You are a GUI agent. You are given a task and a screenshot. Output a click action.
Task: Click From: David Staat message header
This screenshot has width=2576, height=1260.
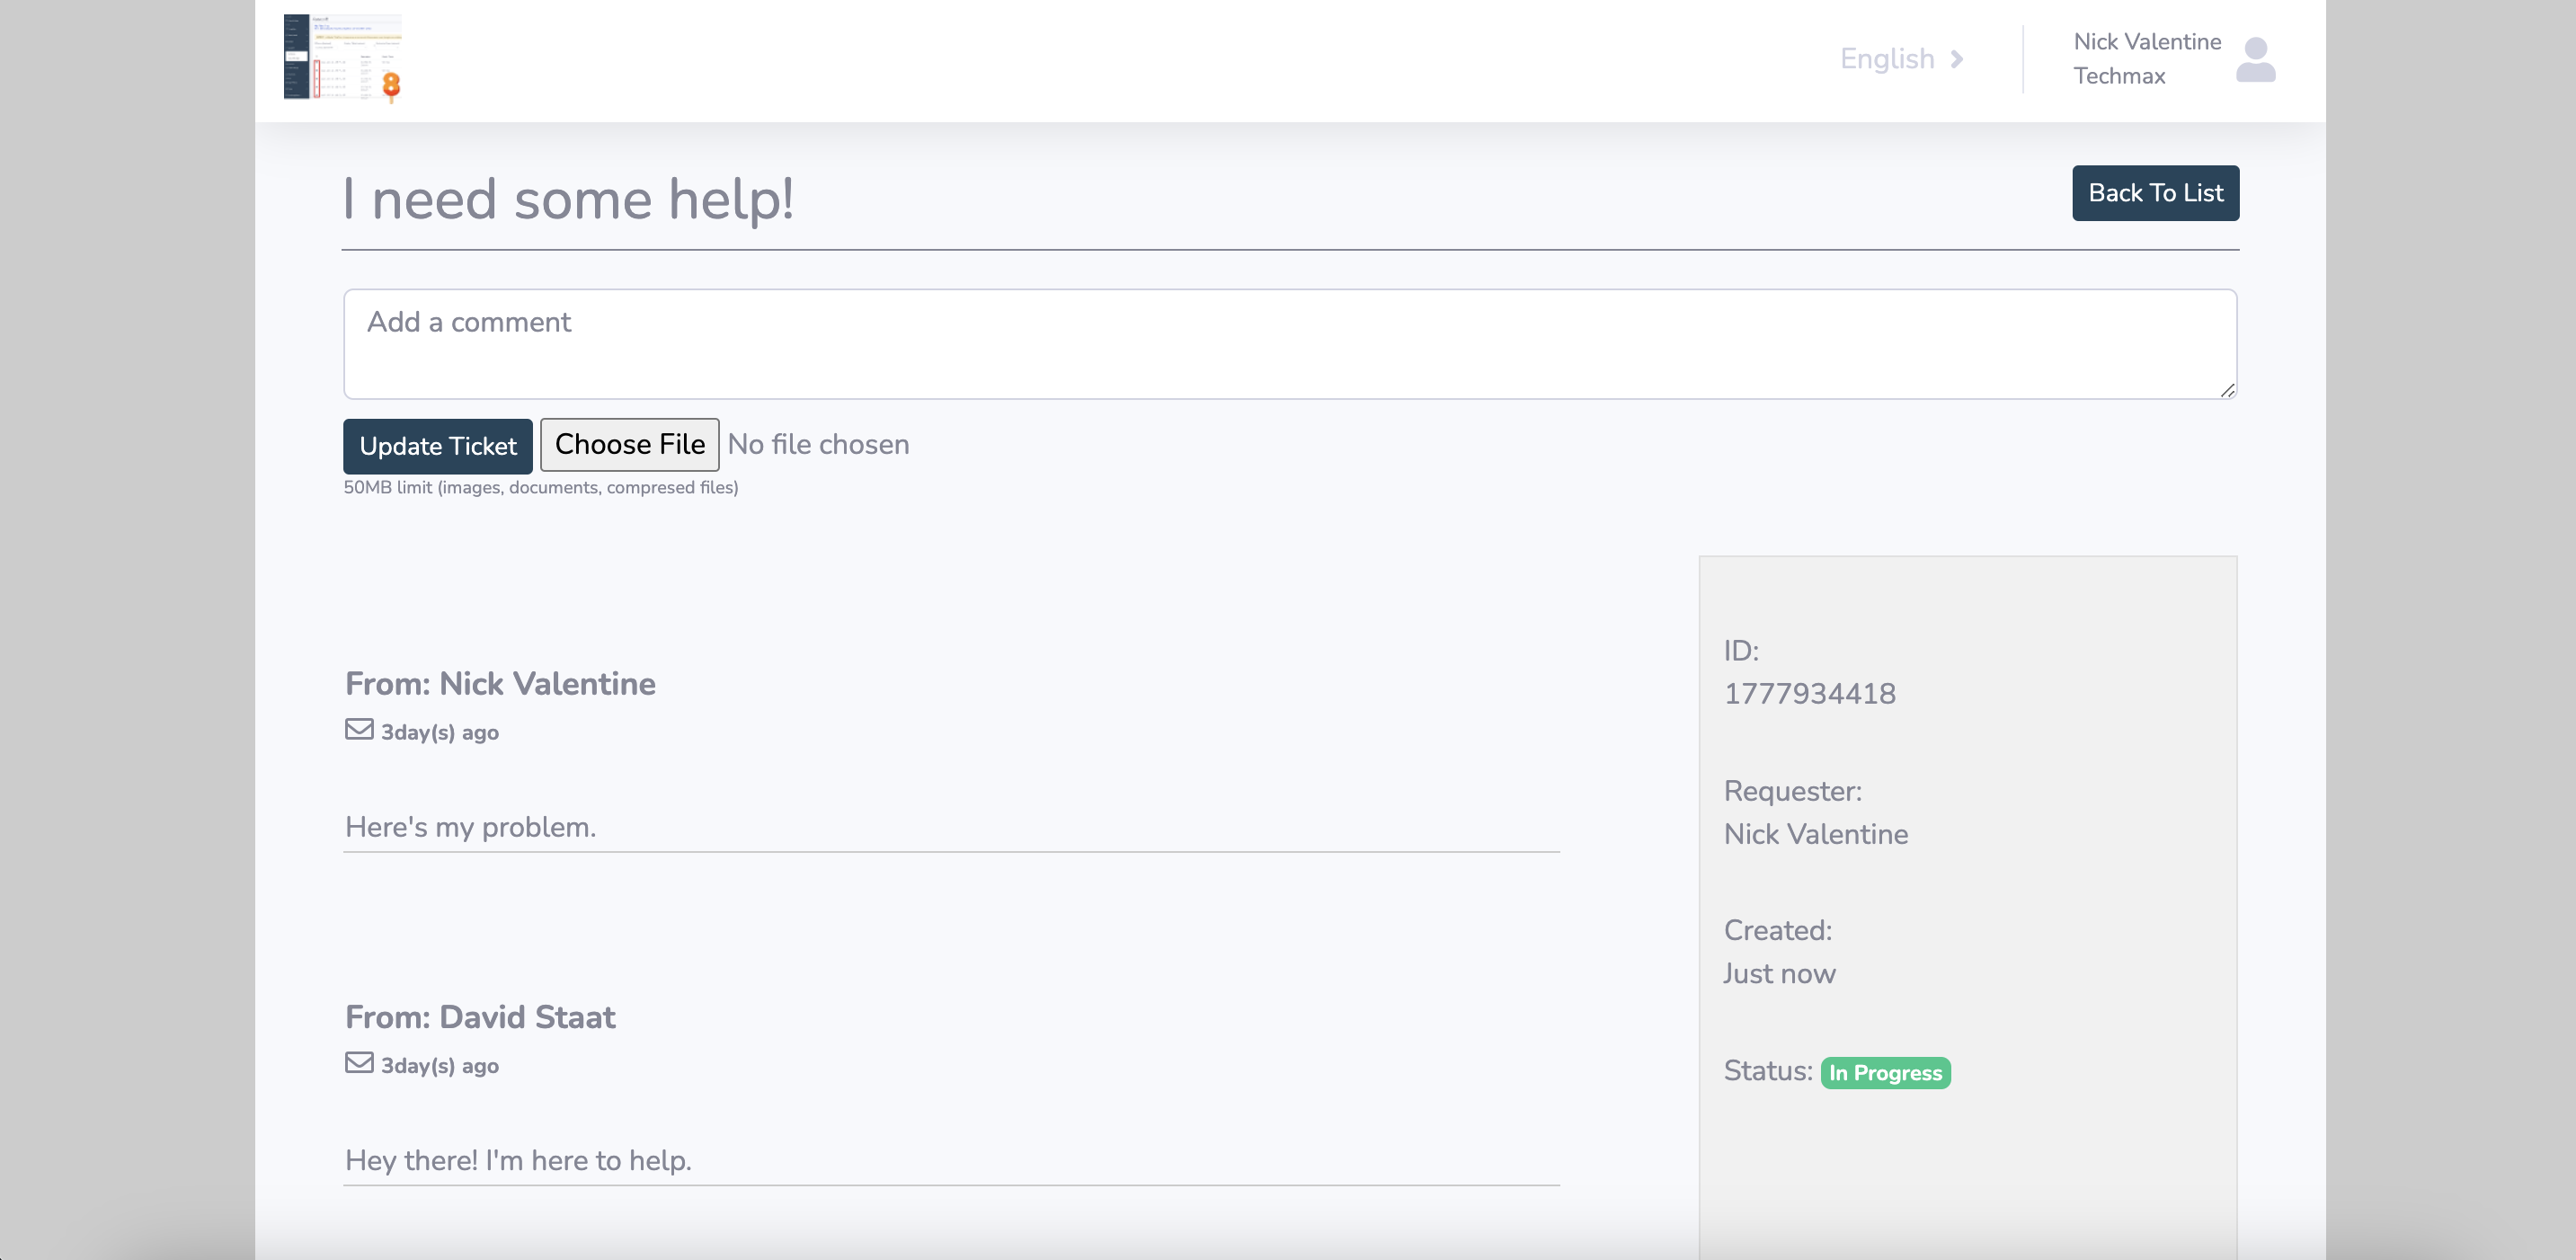[x=480, y=1016]
